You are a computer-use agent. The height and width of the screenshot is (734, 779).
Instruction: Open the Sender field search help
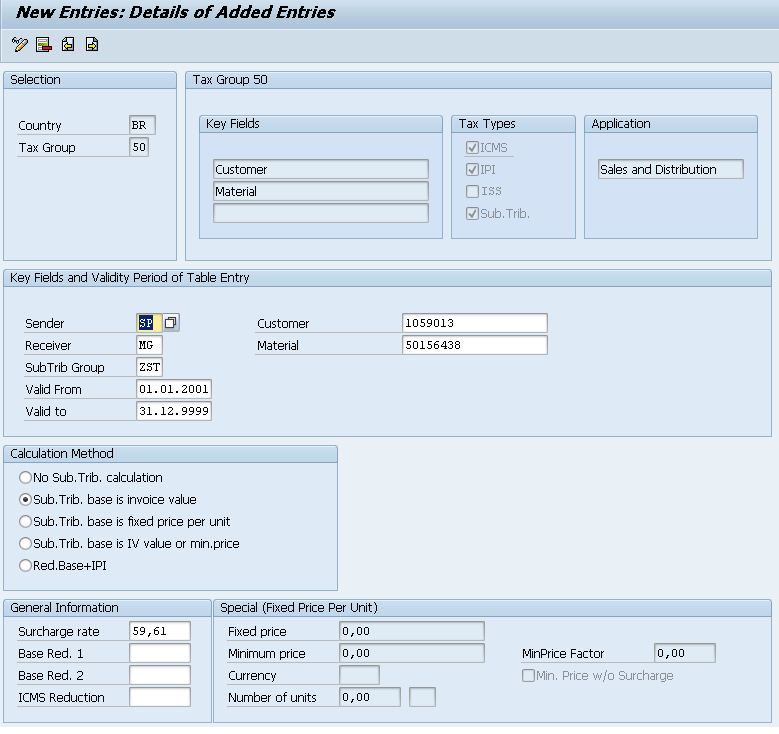coord(171,323)
